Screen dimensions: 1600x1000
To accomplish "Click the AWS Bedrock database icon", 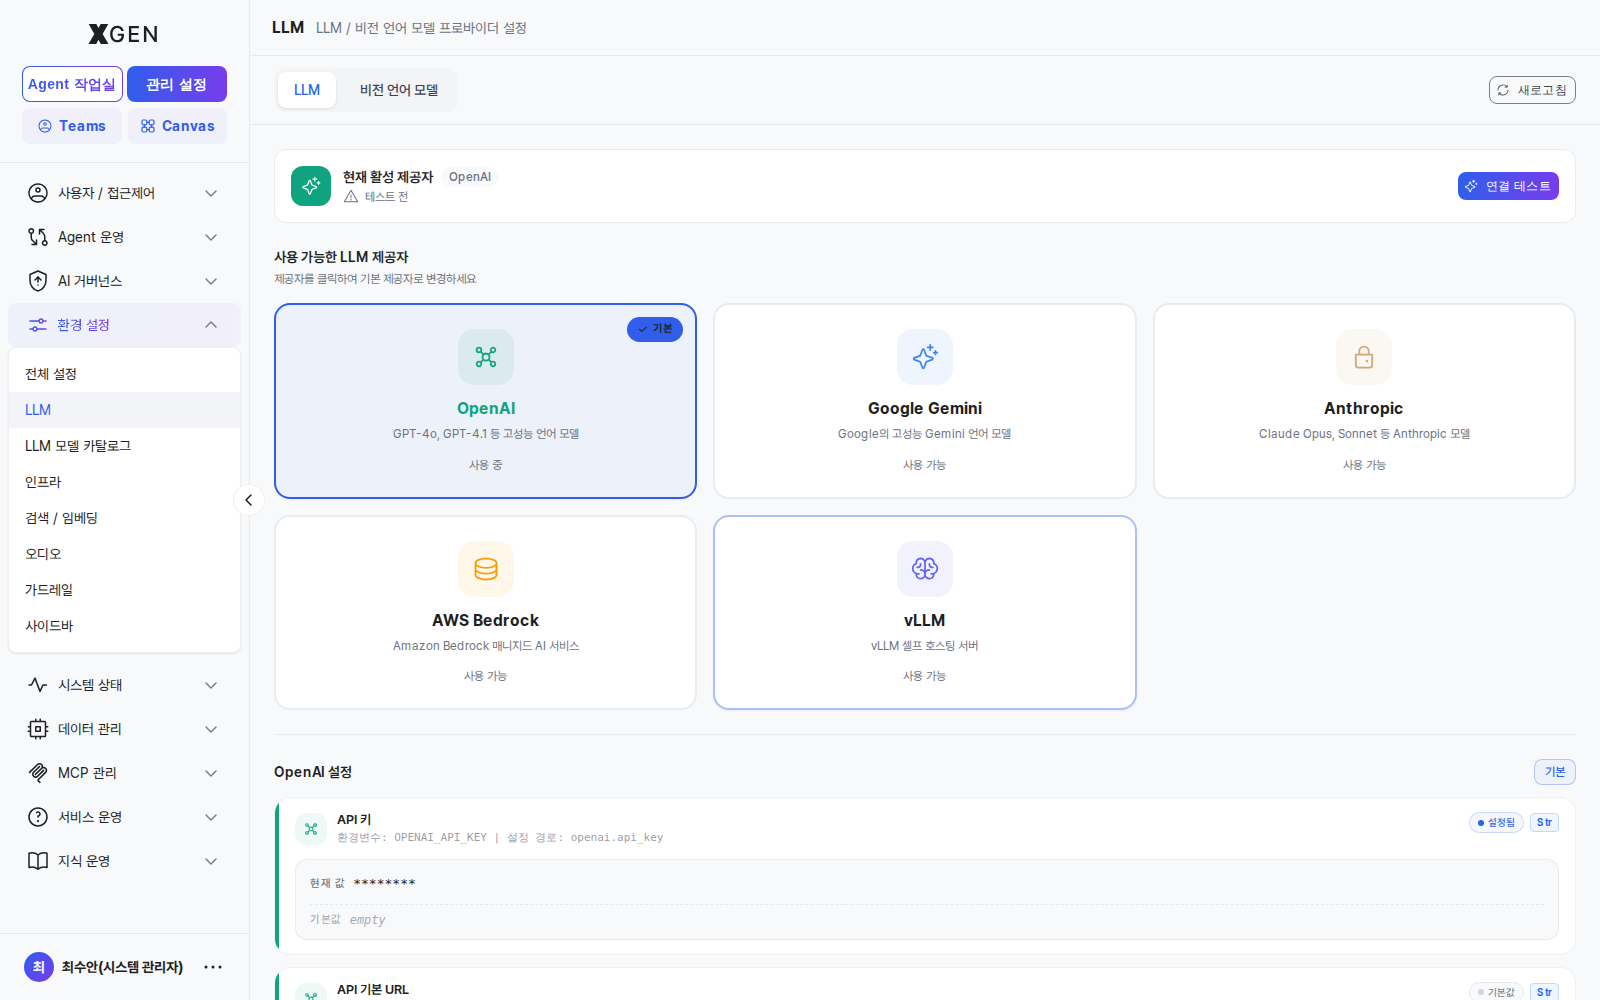I will [x=486, y=569].
